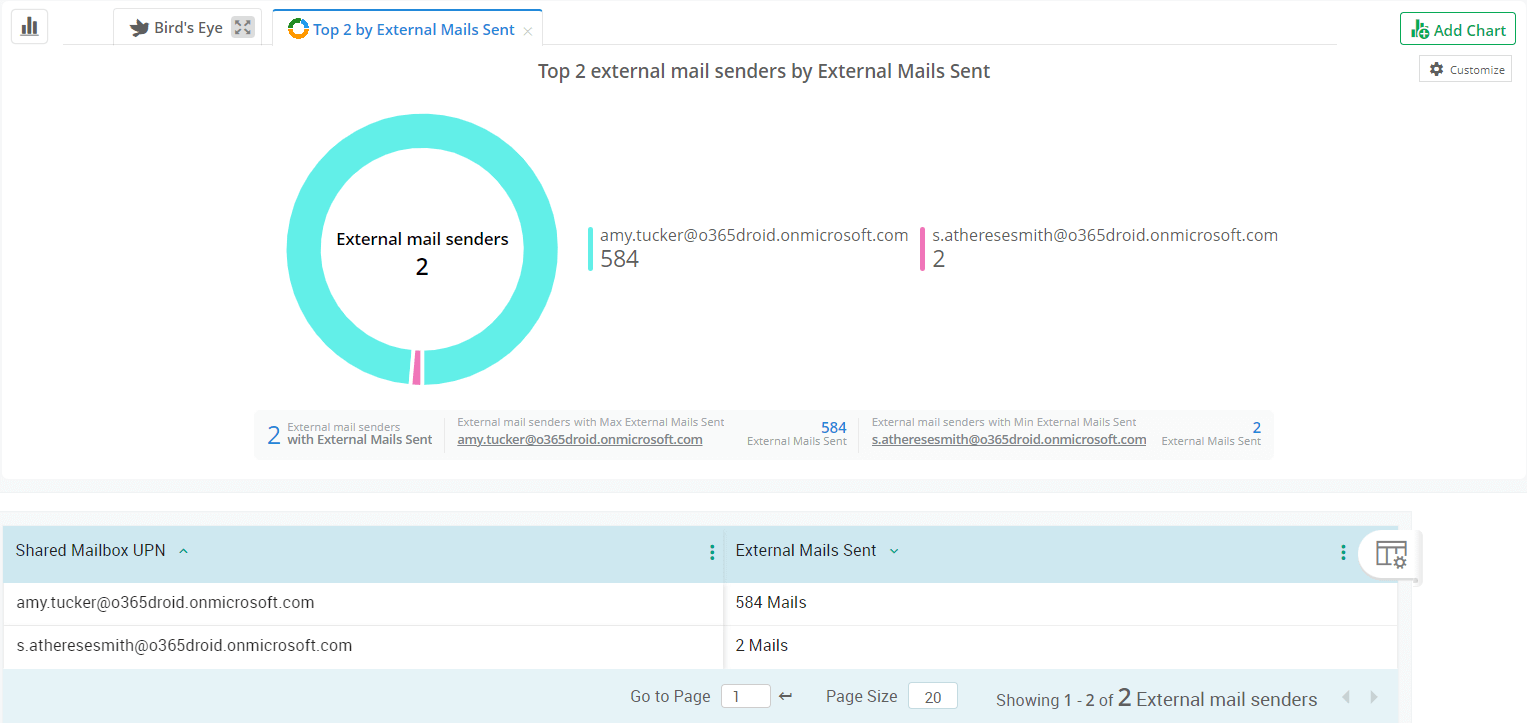
Task: Click the donut chart icon on active tab
Action: [297, 29]
